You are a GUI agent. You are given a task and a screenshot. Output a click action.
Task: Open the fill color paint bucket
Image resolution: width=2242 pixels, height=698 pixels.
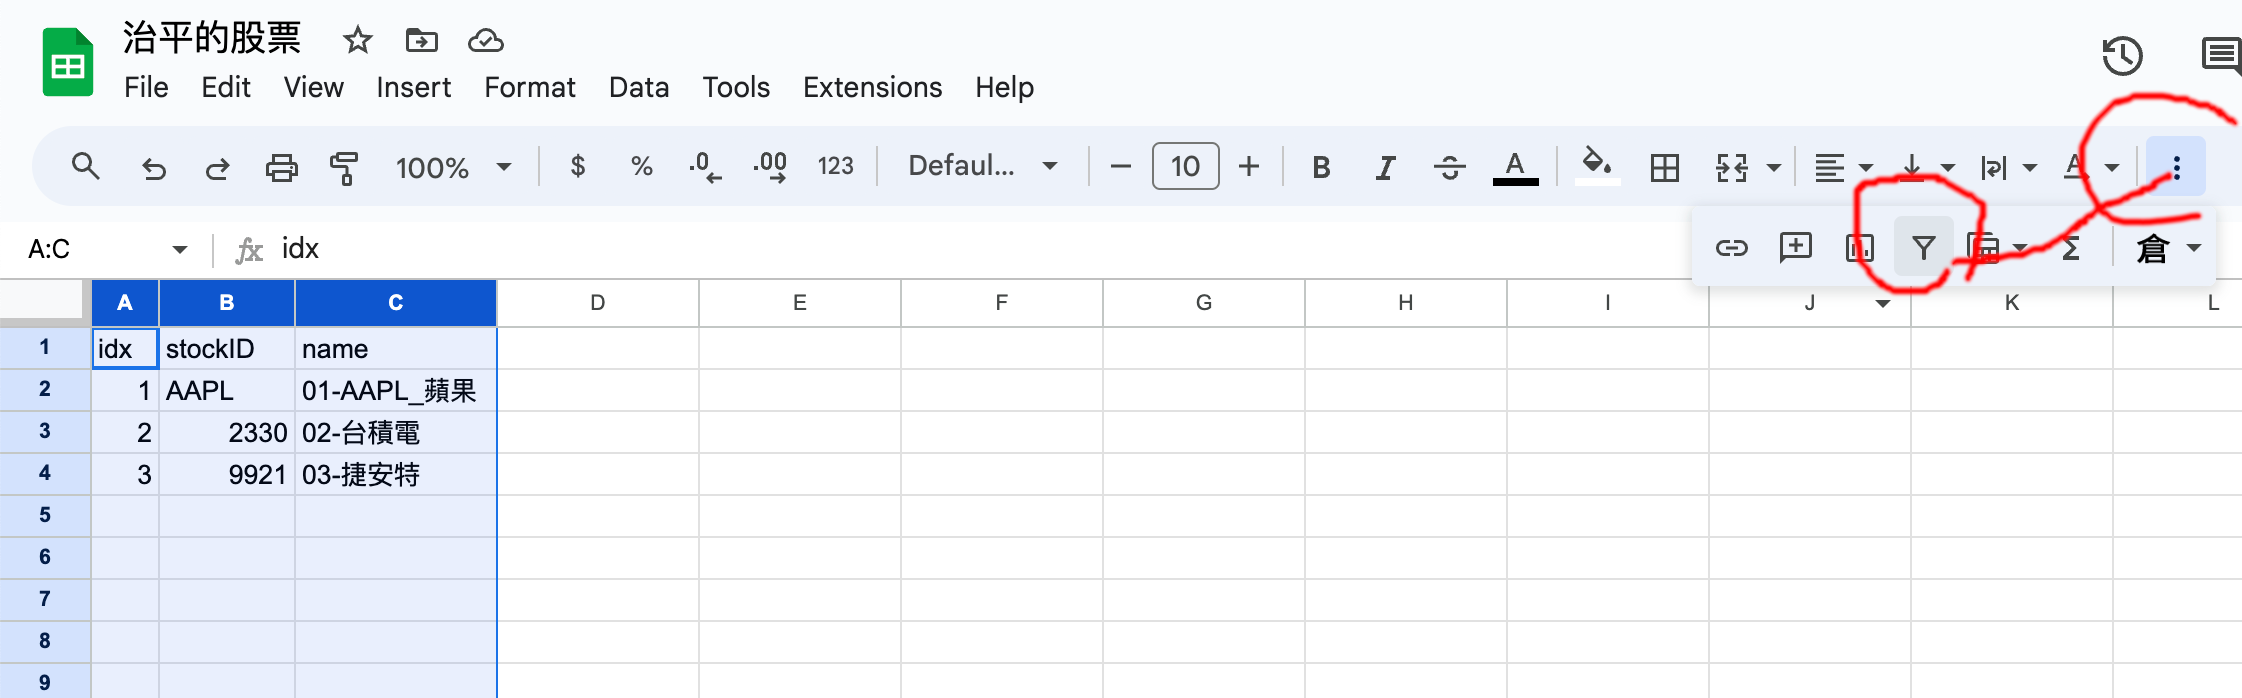point(1596,165)
